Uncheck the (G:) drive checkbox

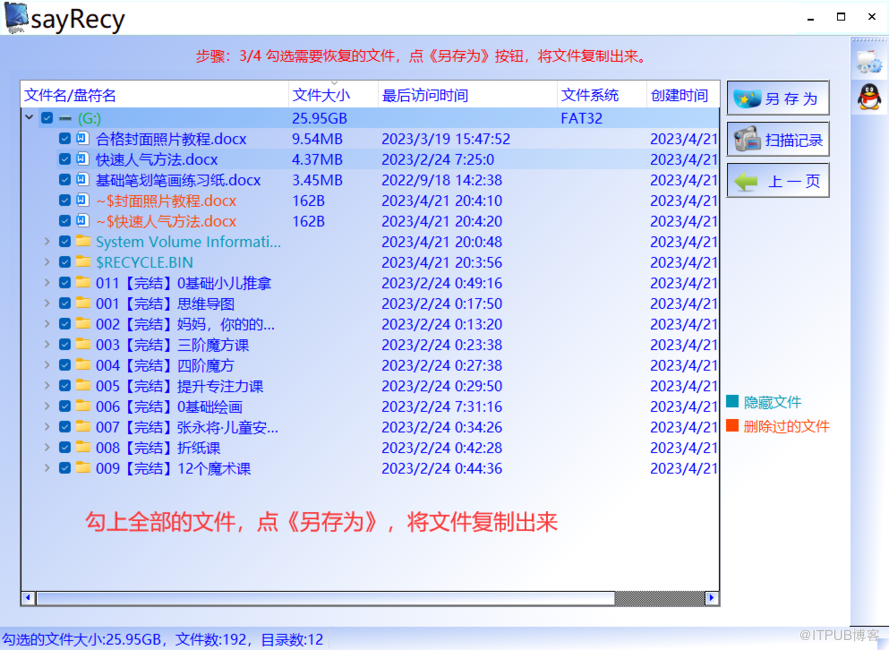pyautogui.click(x=47, y=118)
